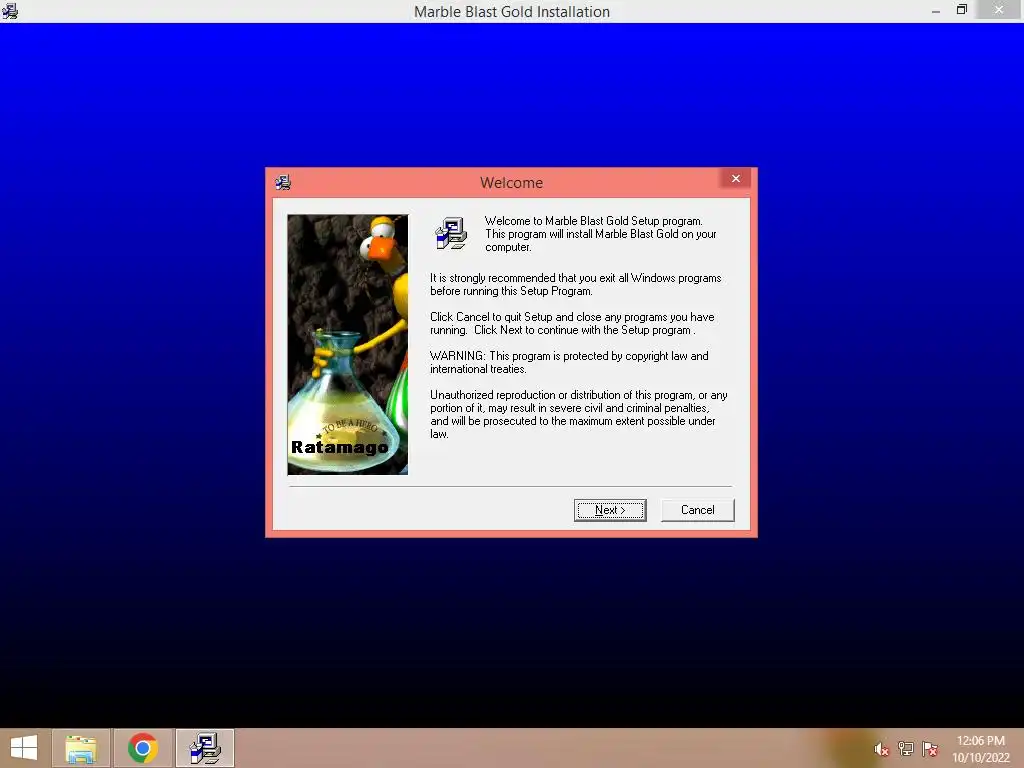Launch Google Chrome from the taskbar

(143, 748)
